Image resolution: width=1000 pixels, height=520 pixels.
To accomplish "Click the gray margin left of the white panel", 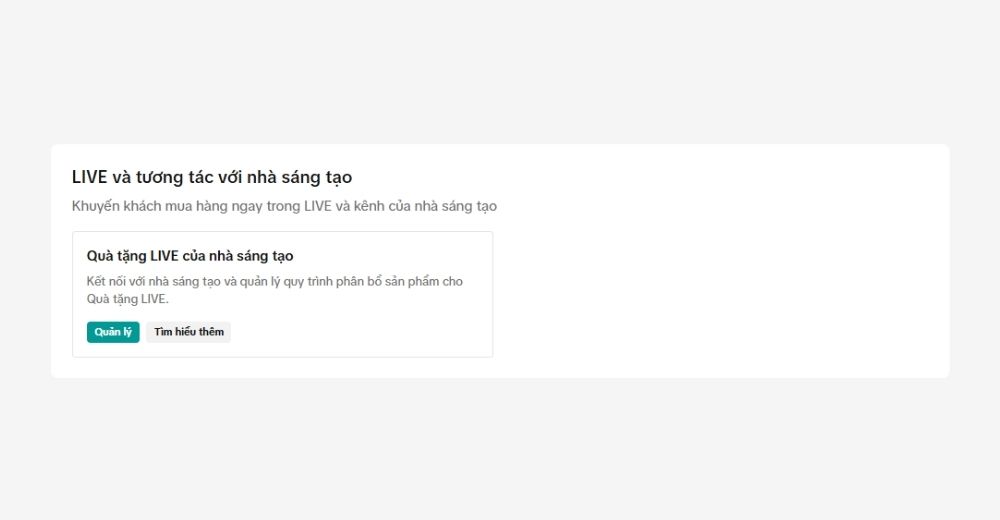I will 25,260.
